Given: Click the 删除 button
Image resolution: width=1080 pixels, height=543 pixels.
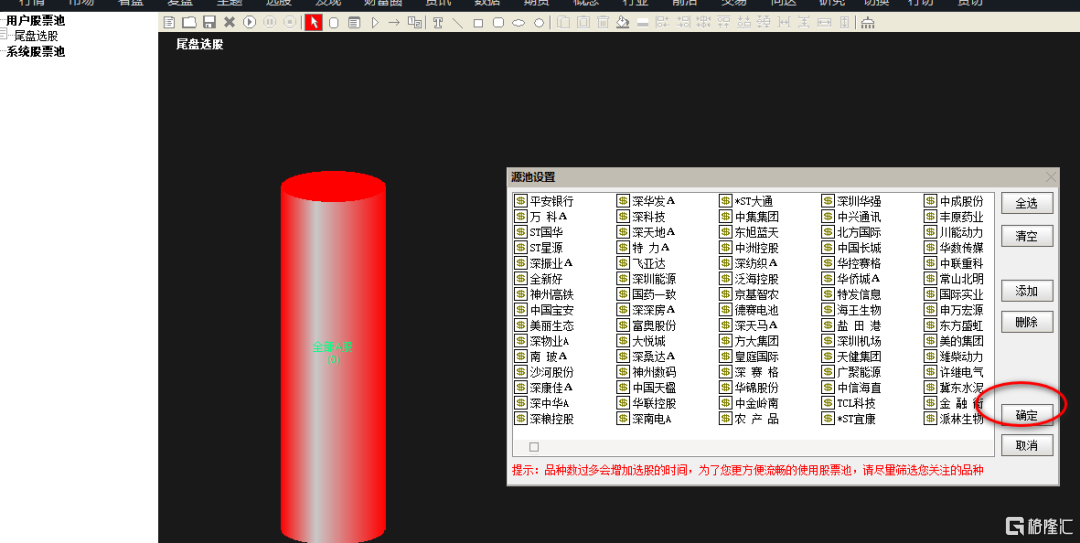Looking at the screenshot, I should click(1027, 322).
